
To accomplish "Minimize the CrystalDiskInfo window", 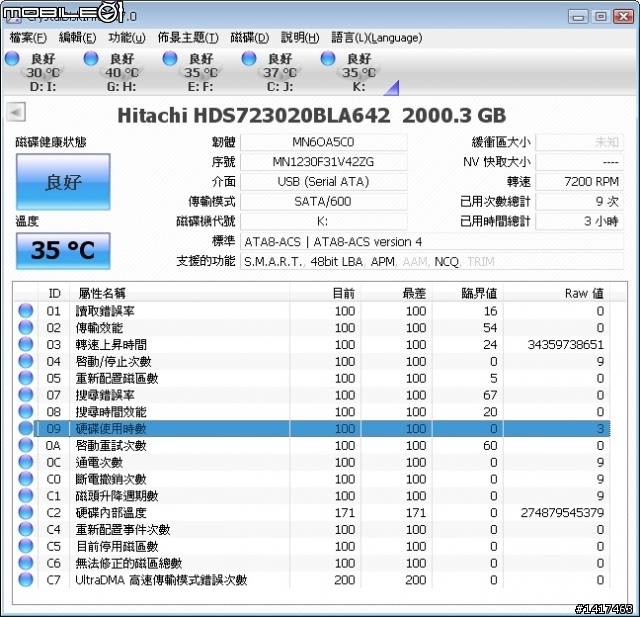I will click(578, 16).
